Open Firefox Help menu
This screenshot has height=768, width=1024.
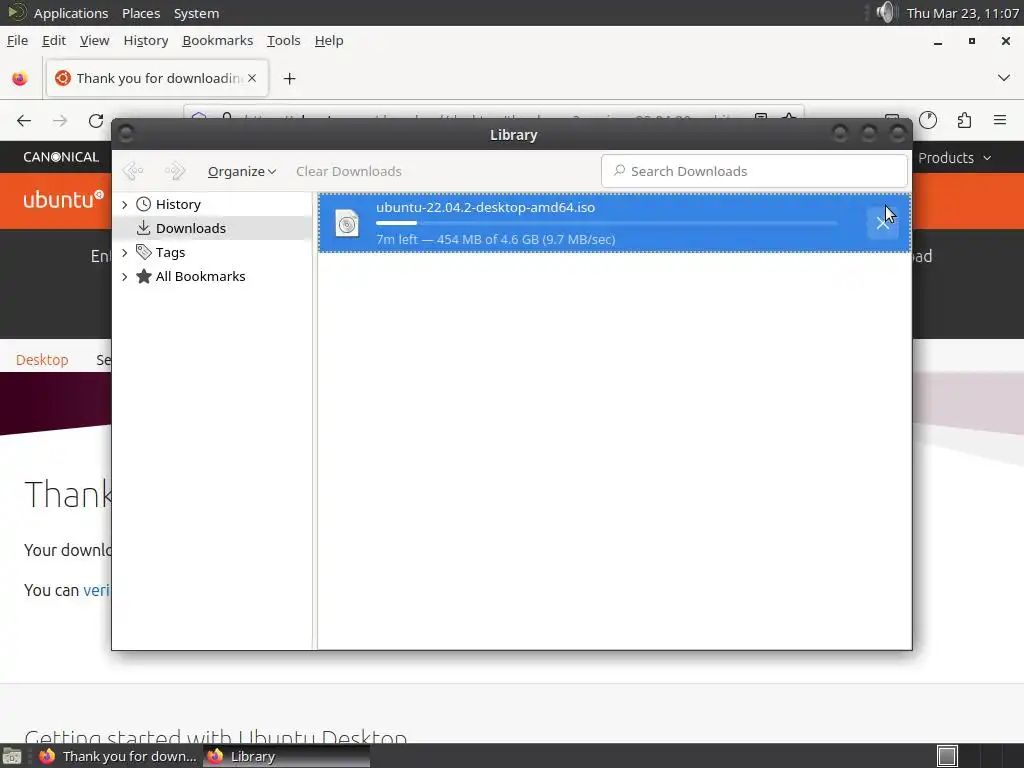[328, 40]
